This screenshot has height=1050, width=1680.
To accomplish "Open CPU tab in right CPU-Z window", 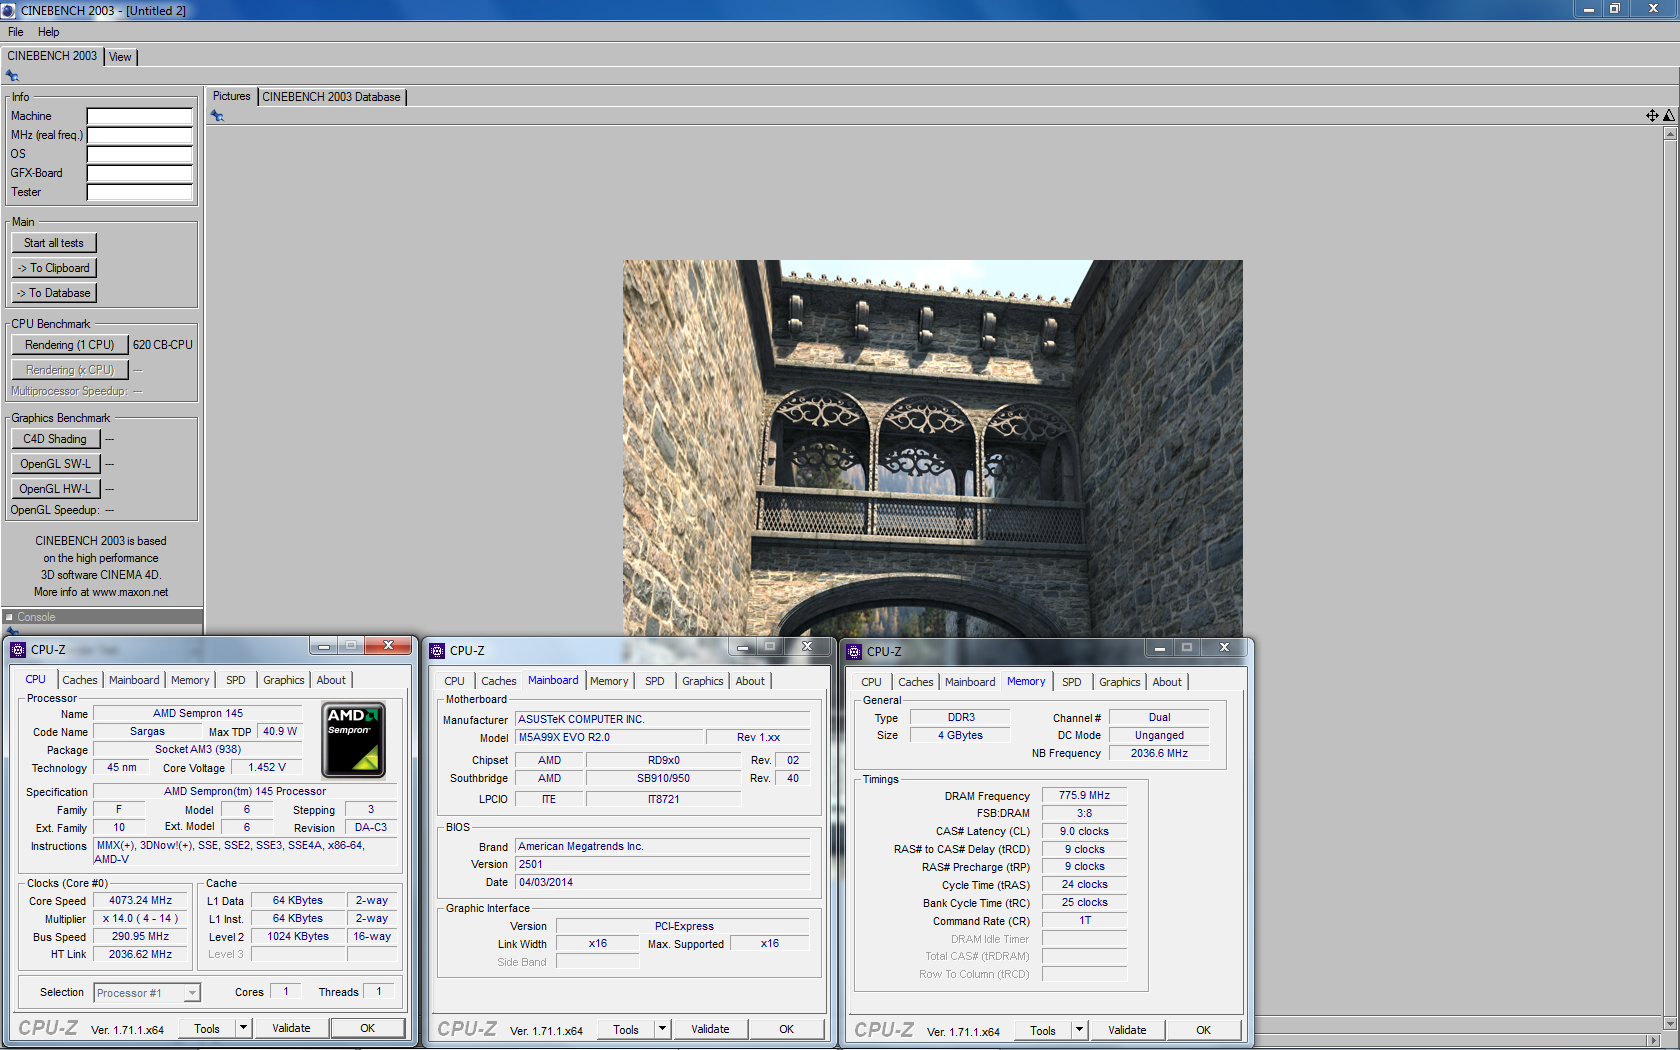I will tap(872, 682).
